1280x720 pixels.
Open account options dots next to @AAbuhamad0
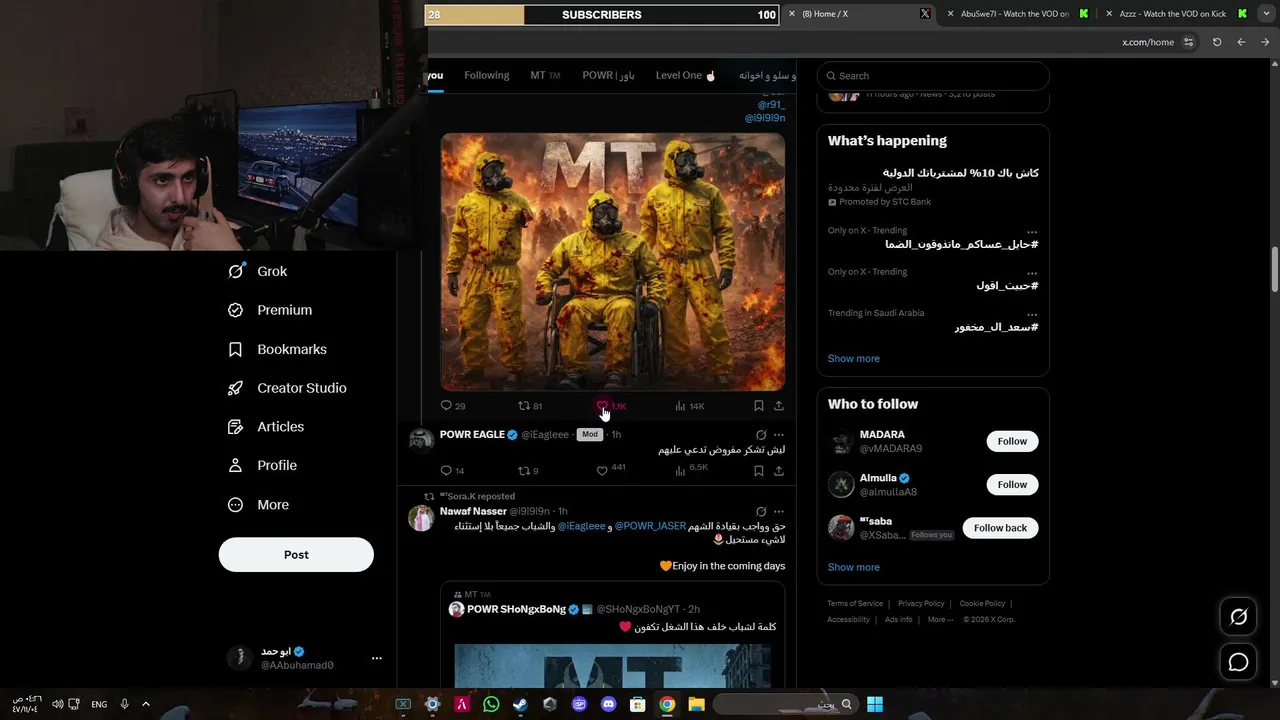[377, 658]
